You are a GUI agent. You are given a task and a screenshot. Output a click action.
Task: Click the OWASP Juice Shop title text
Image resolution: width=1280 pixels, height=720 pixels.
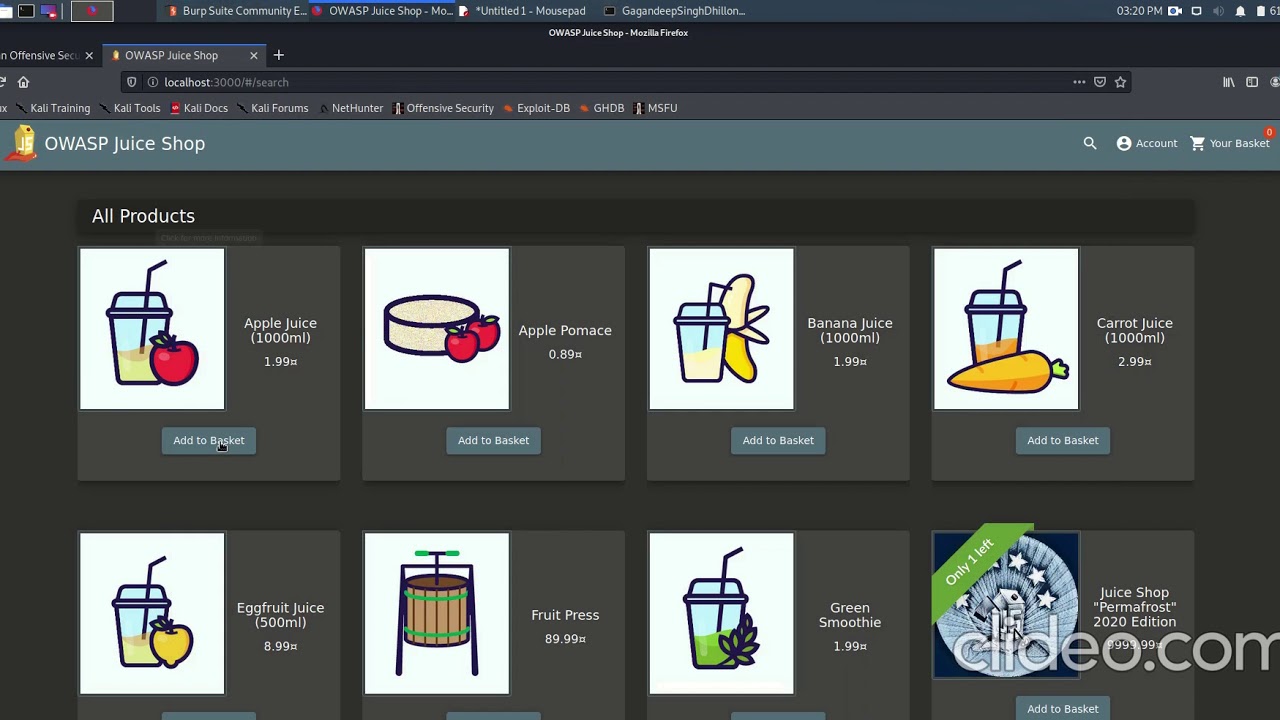[125, 143]
